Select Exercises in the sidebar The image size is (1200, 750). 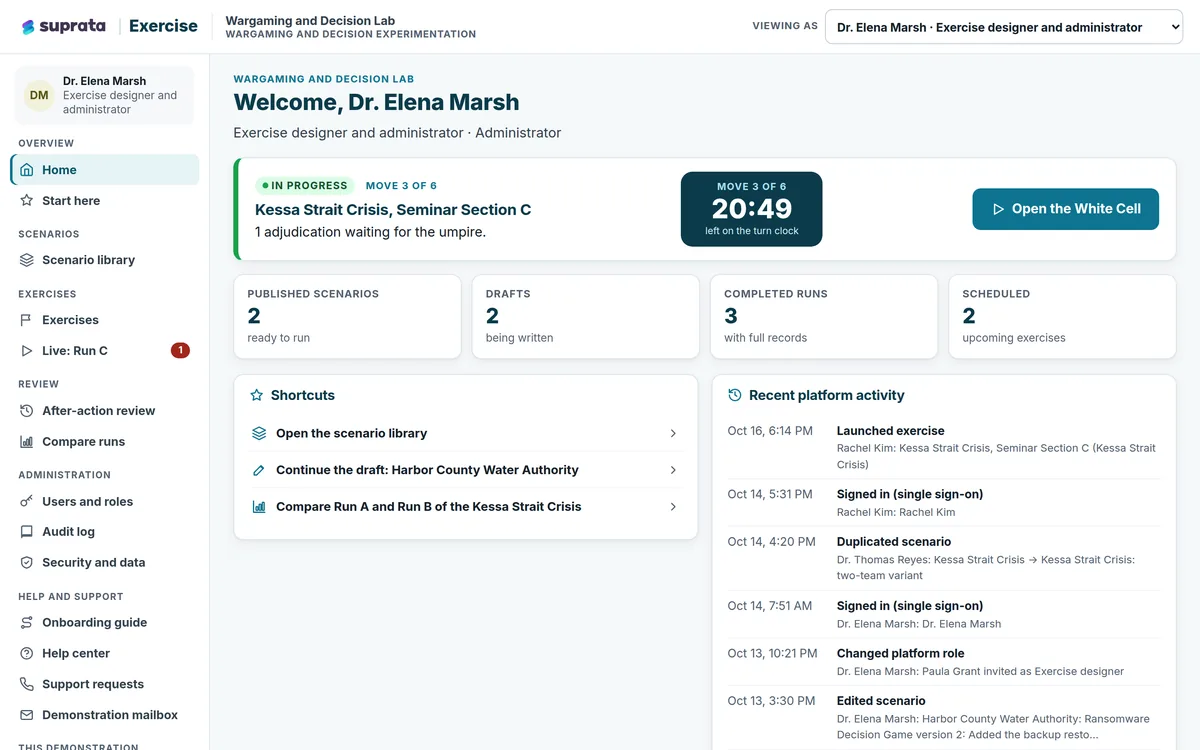pos(105,320)
